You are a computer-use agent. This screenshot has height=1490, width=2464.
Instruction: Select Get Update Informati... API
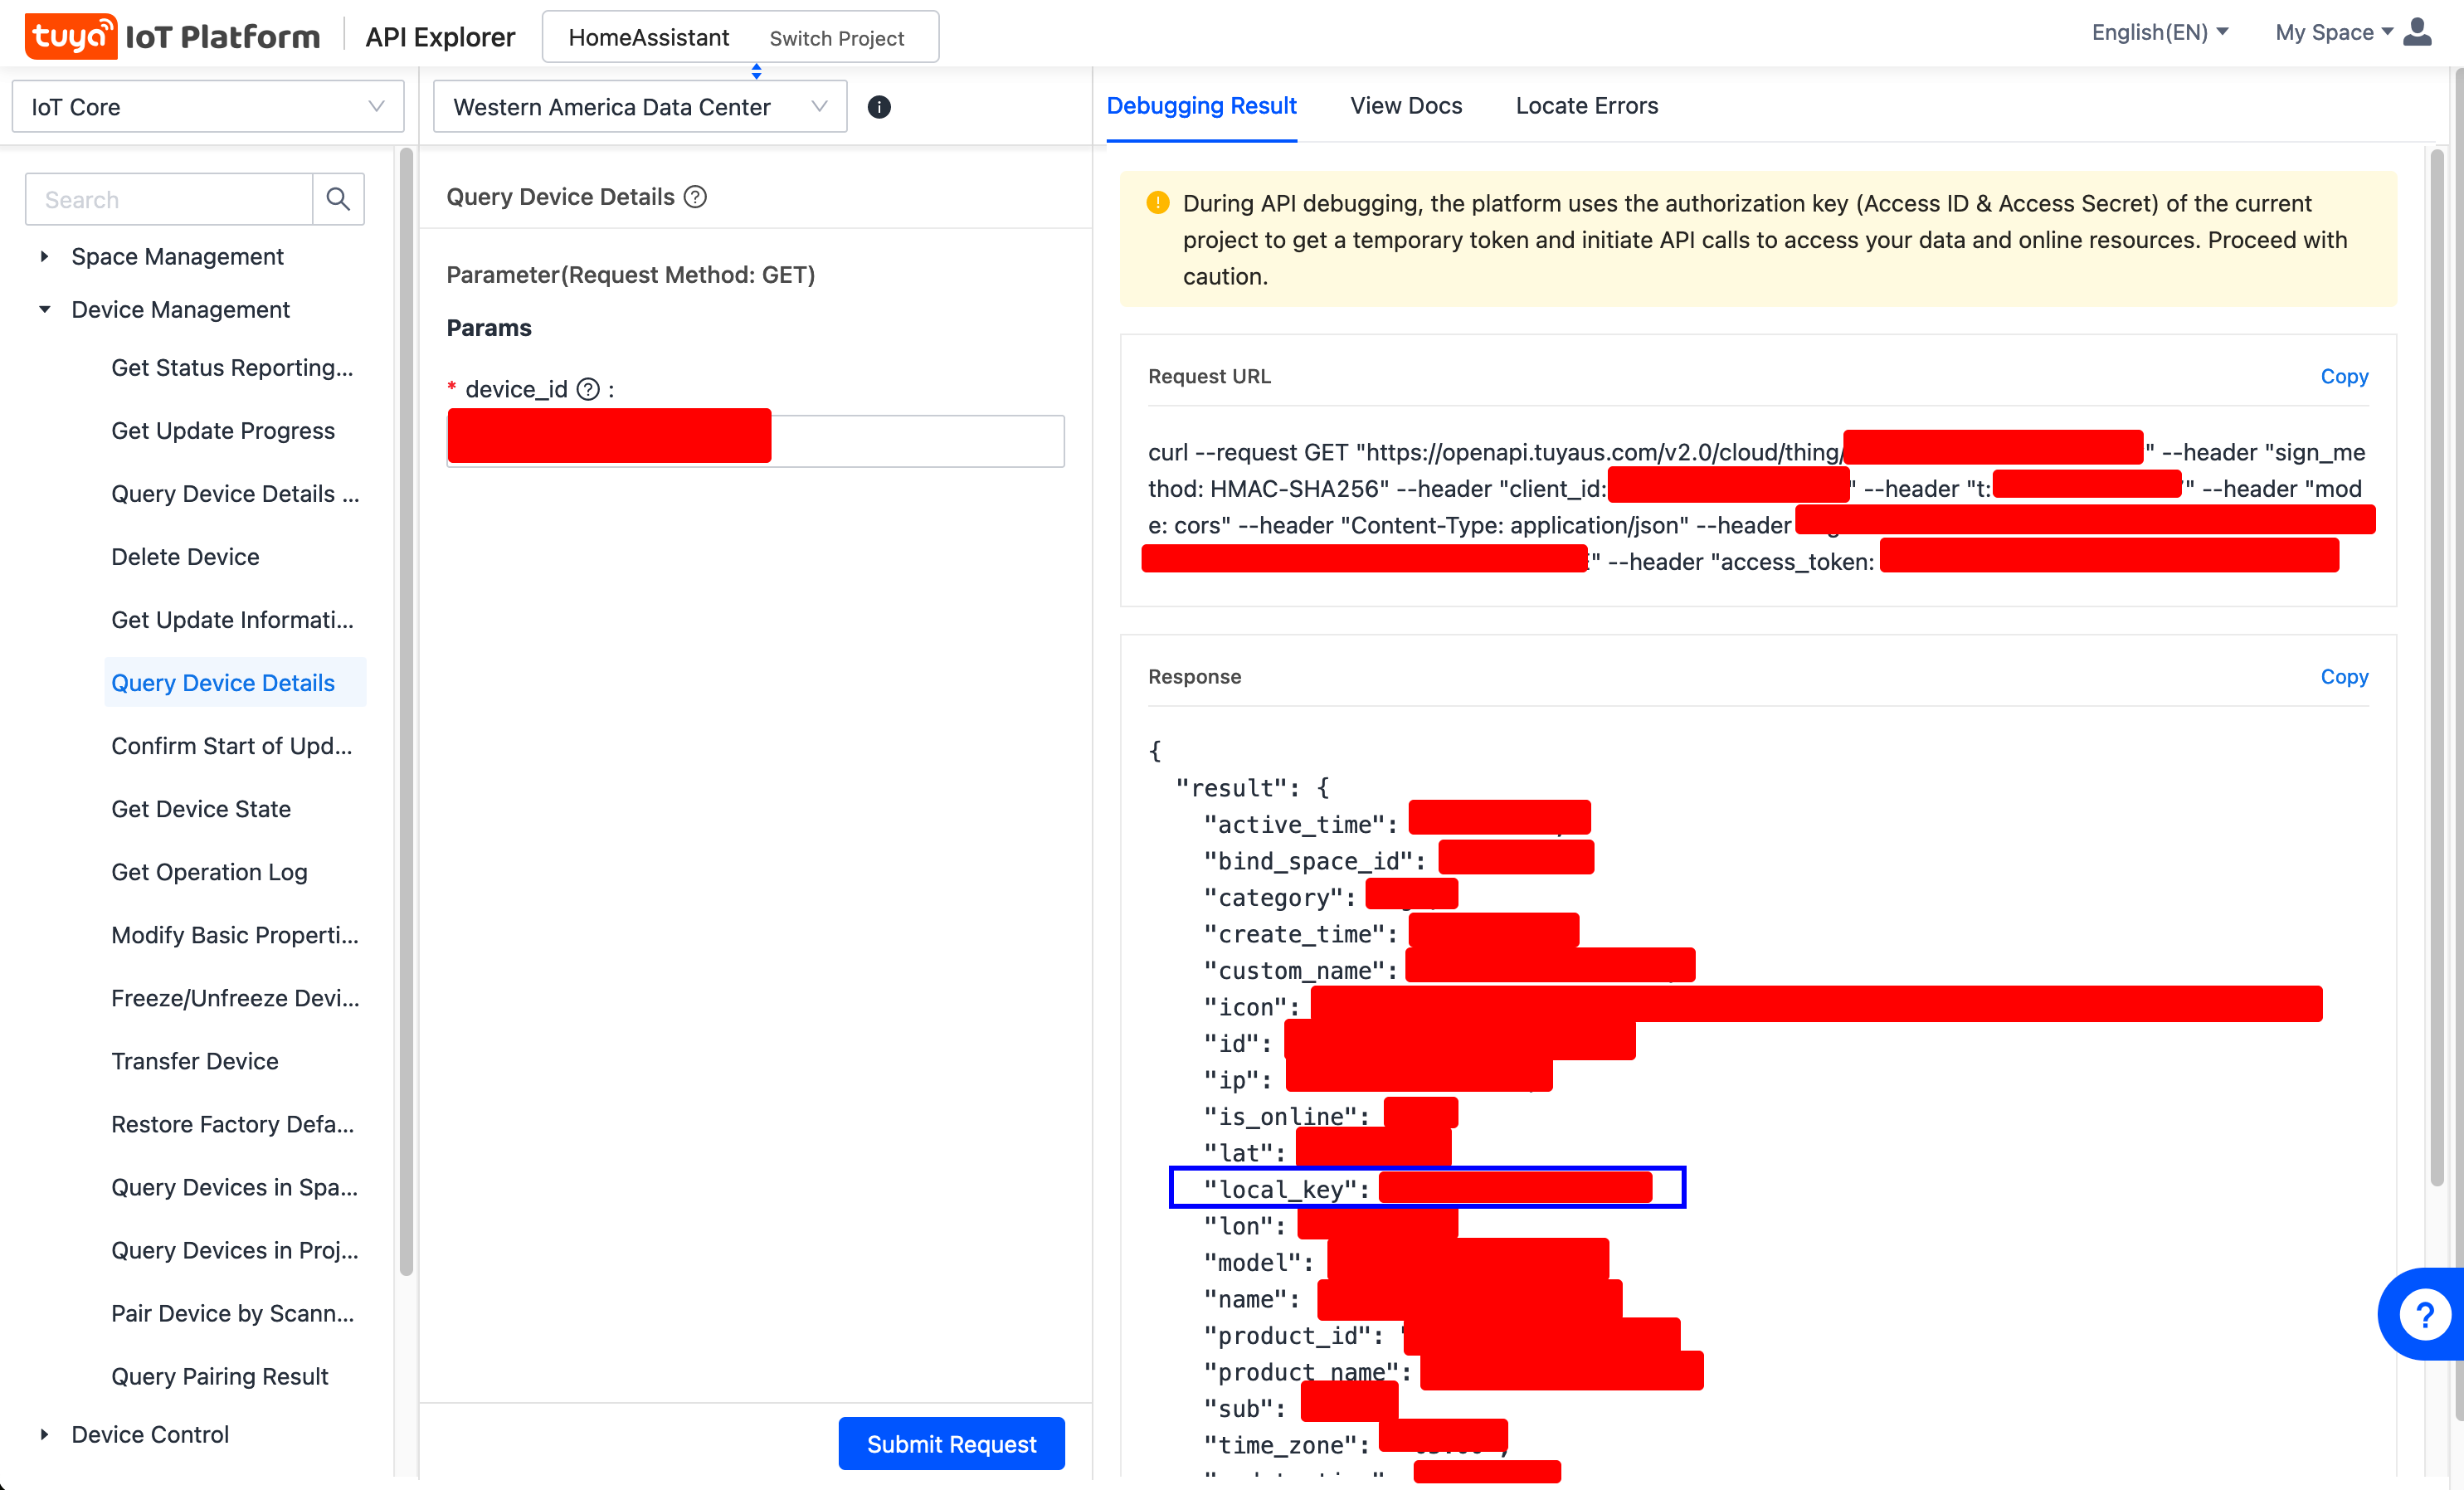pyautogui.click(x=232, y=620)
